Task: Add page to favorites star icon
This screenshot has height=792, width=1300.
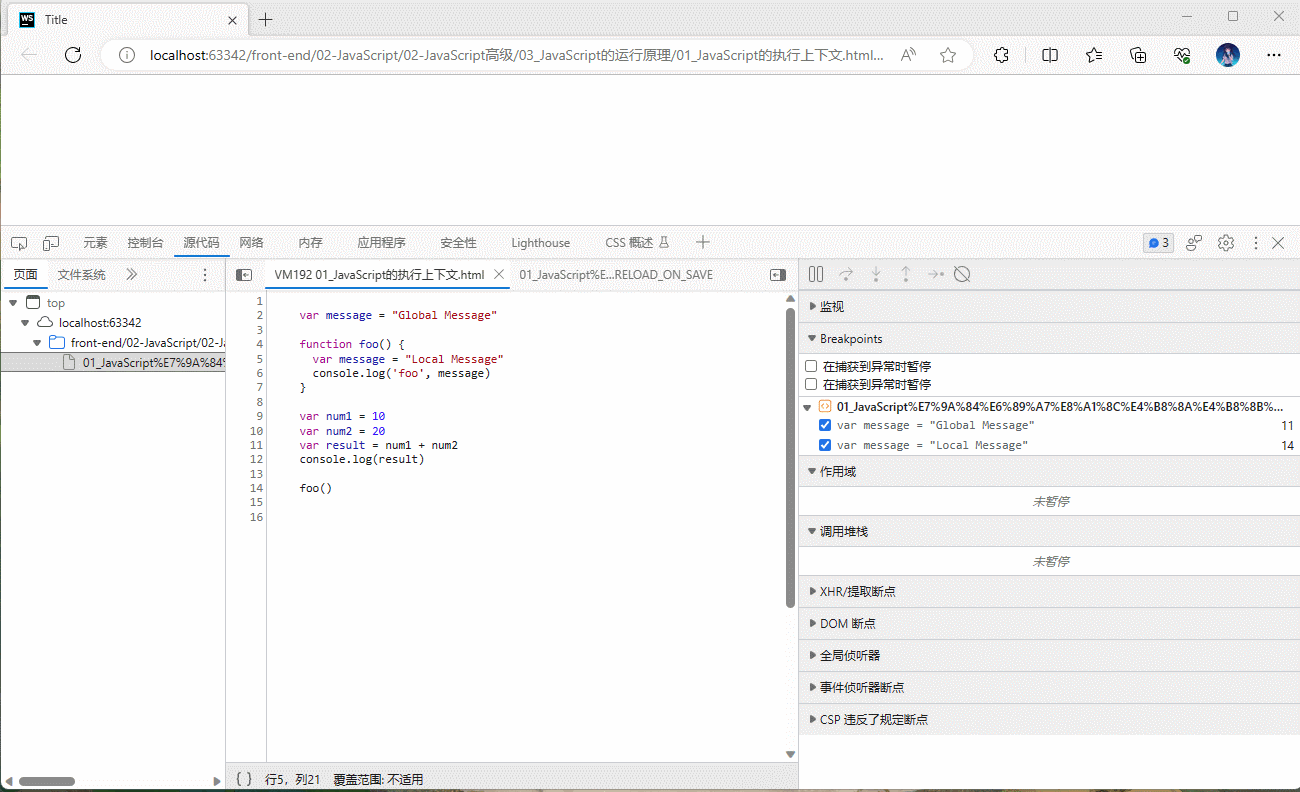Action: pos(948,56)
